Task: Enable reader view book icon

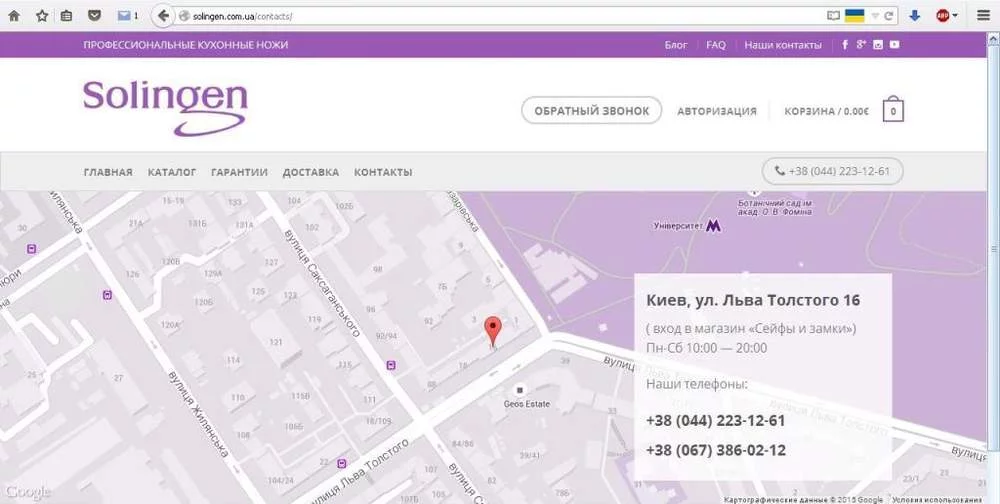Action: click(x=833, y=17)
